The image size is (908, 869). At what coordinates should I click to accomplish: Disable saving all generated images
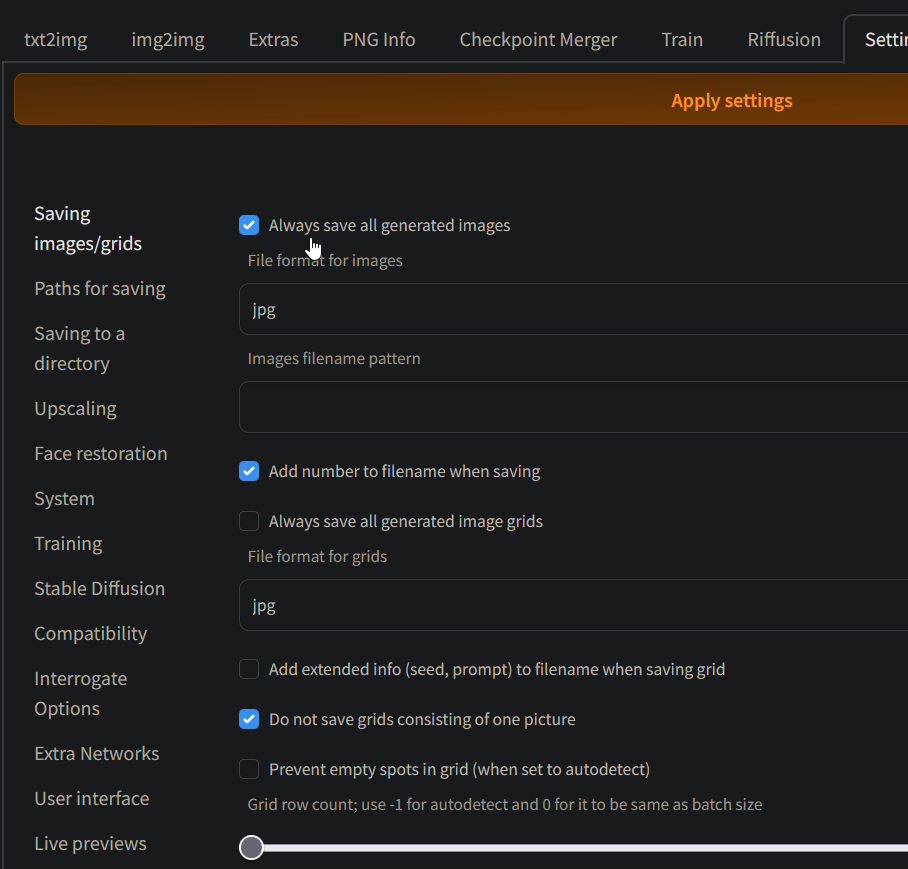tap(248, 225)
